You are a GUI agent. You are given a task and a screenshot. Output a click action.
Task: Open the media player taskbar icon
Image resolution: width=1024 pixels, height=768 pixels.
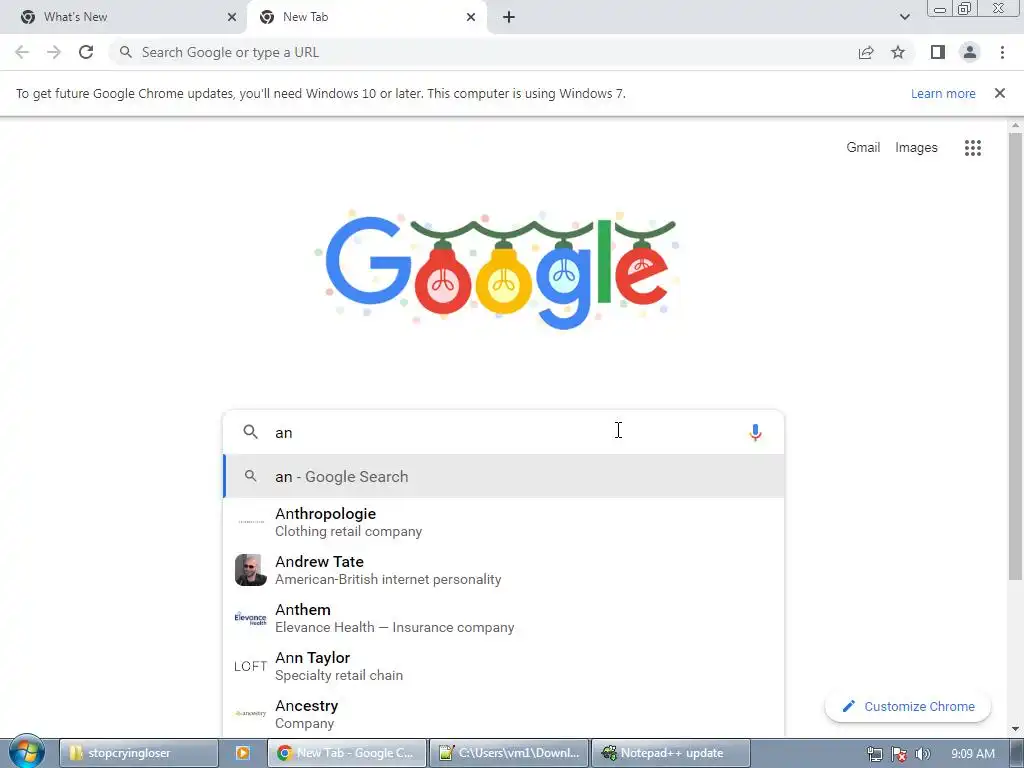[x=243, y=753]
